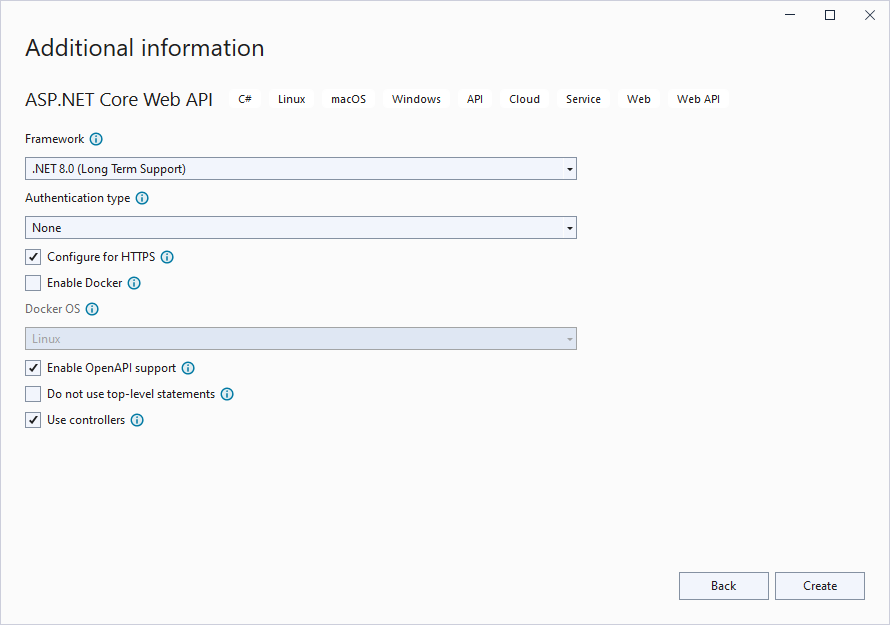The width and height of the screenshot is (890, 625).
Task: Click the info icon next to Framework
Action: point(96,139)
